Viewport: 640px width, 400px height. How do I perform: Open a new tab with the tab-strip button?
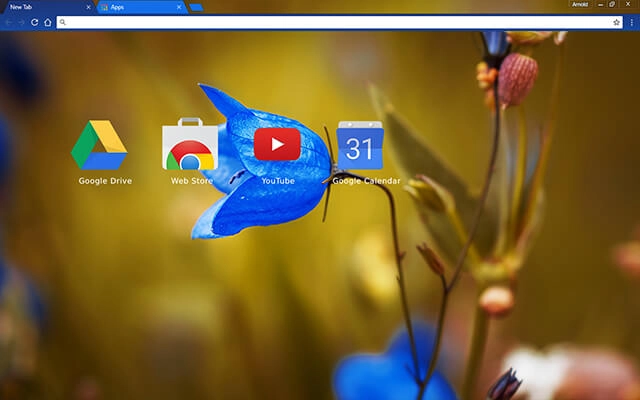[x=196, y=7]
